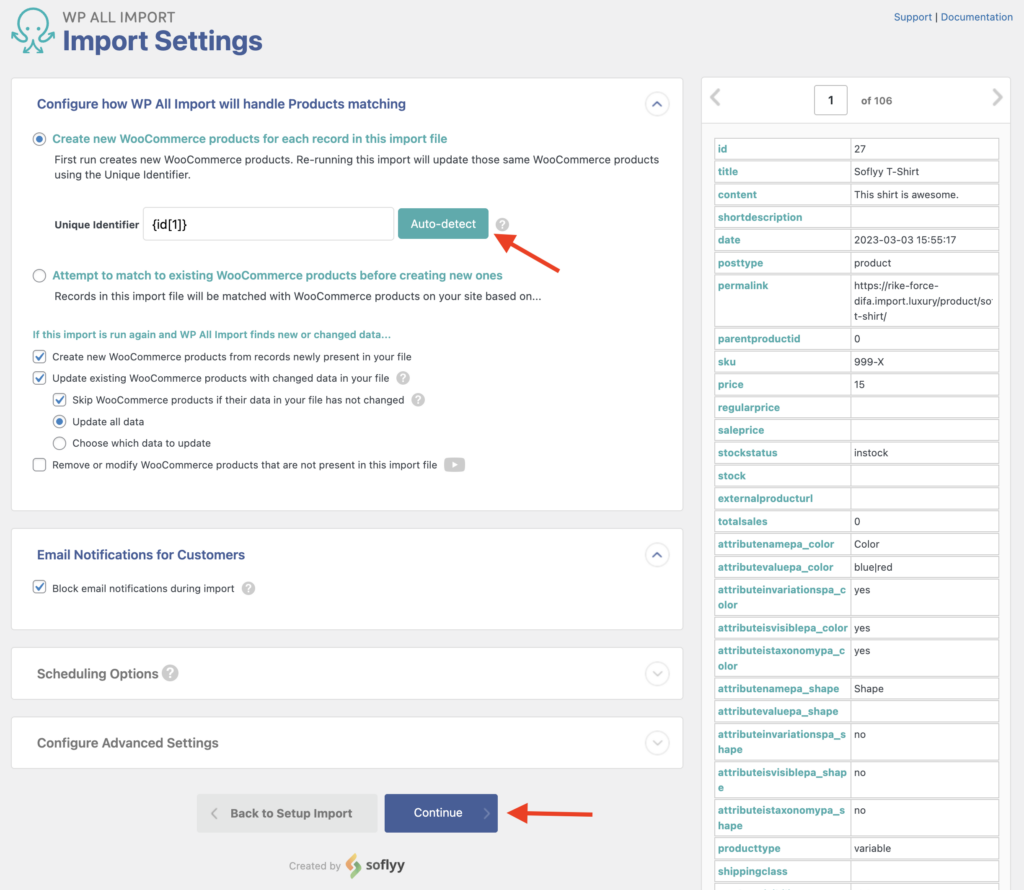Collapse the Products matching section
Viewport: 1024px width, 890px height.
coord(657,104)
